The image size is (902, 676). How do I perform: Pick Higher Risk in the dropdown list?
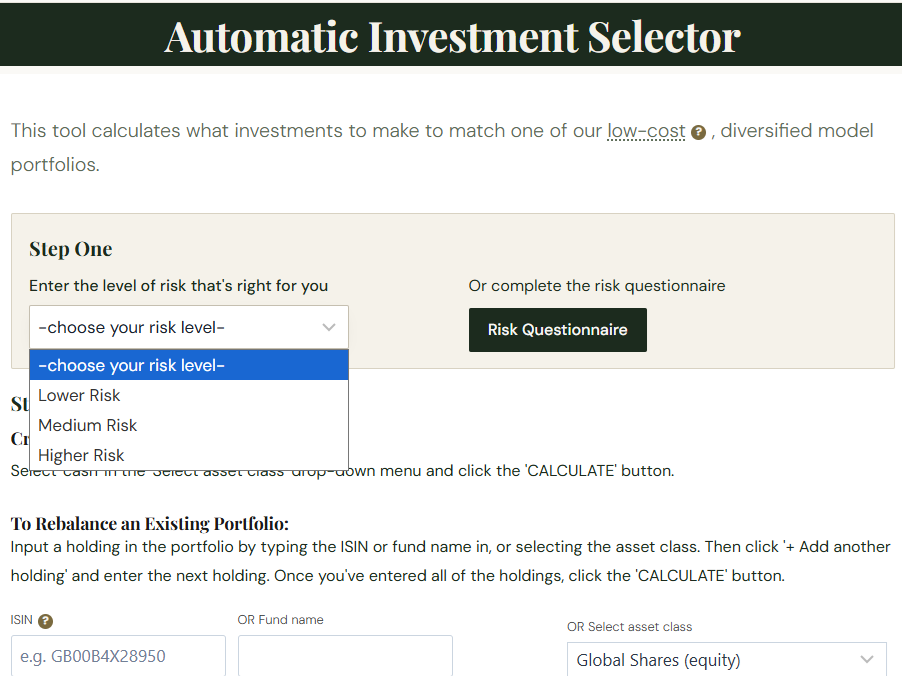pyautogui.click(x=189, y=455)
